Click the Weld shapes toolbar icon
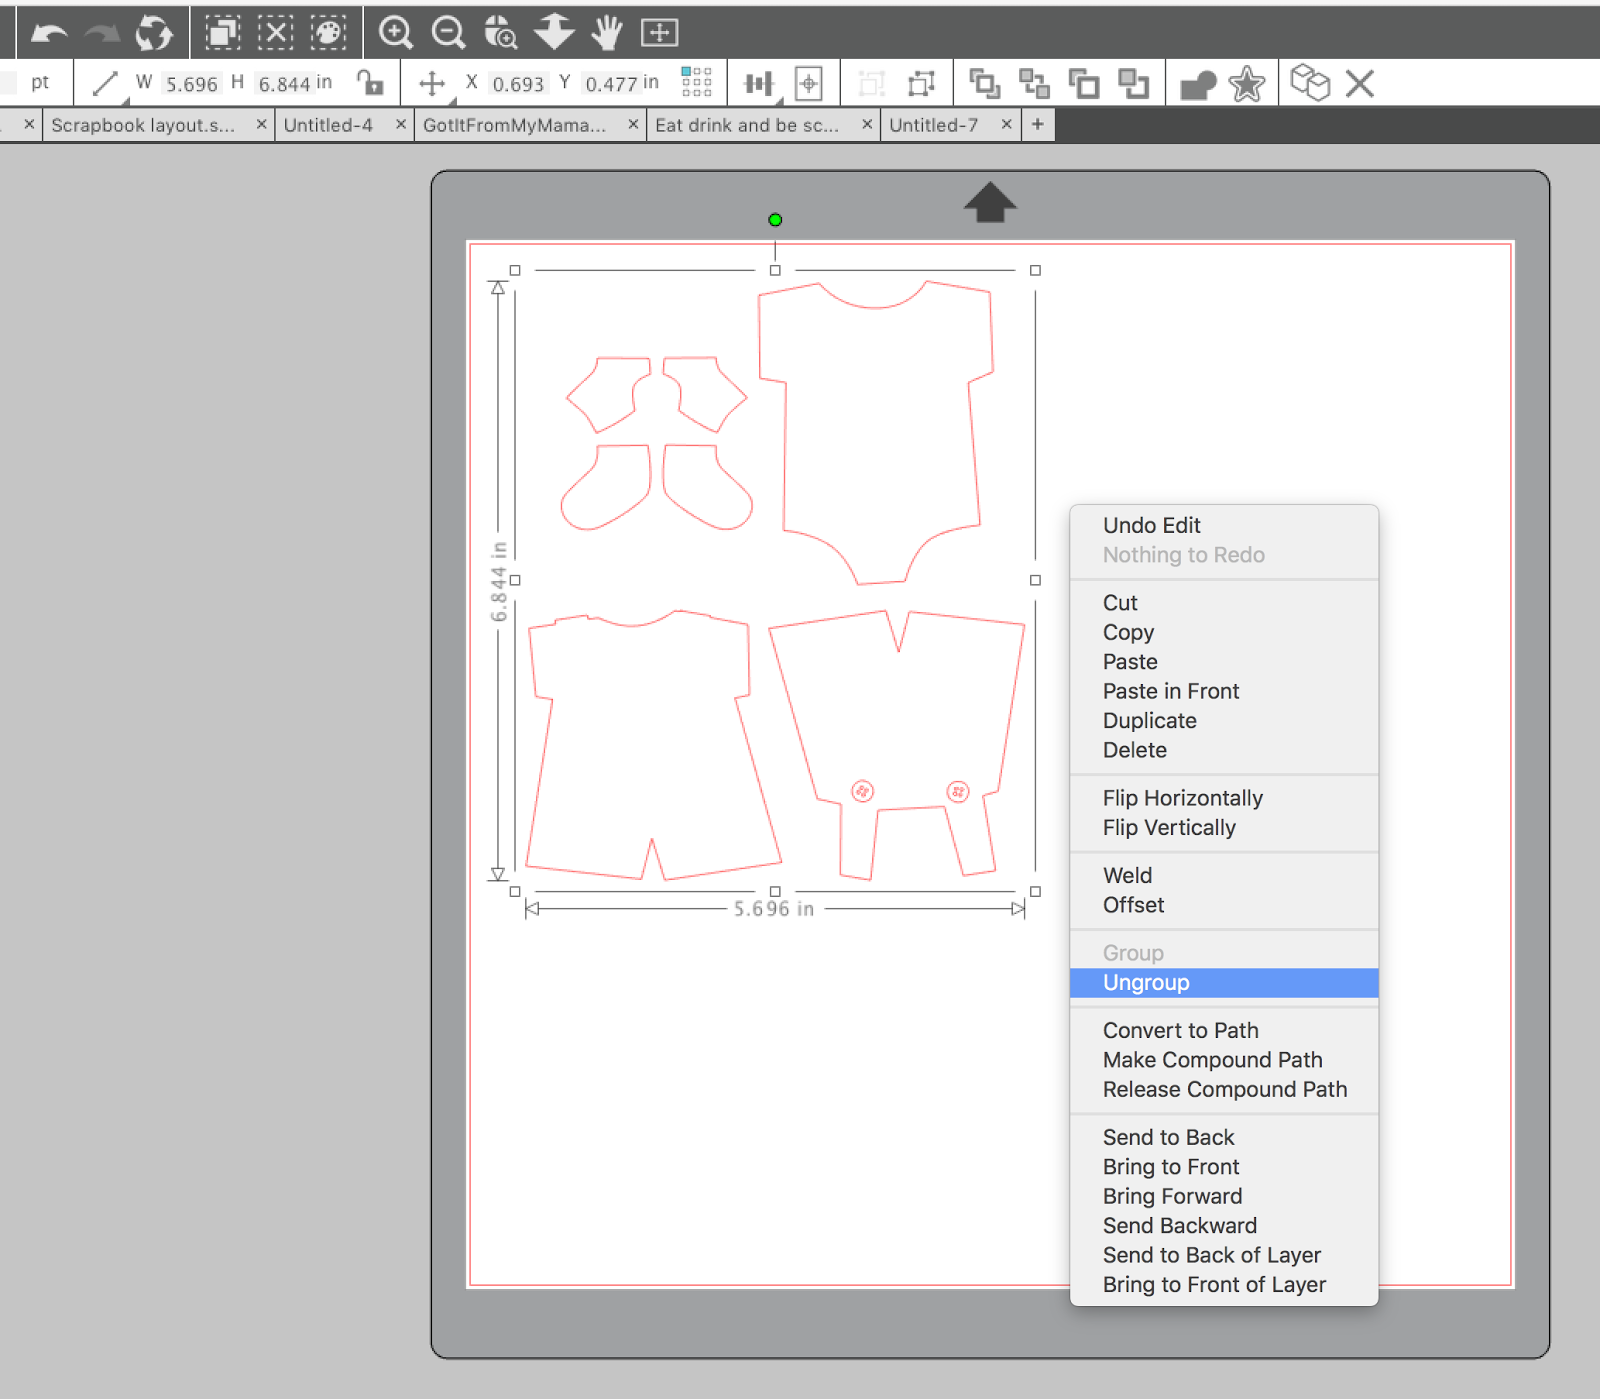Image resolution: width=1600 pixels, height=1399 pixels. [1198, 86]
